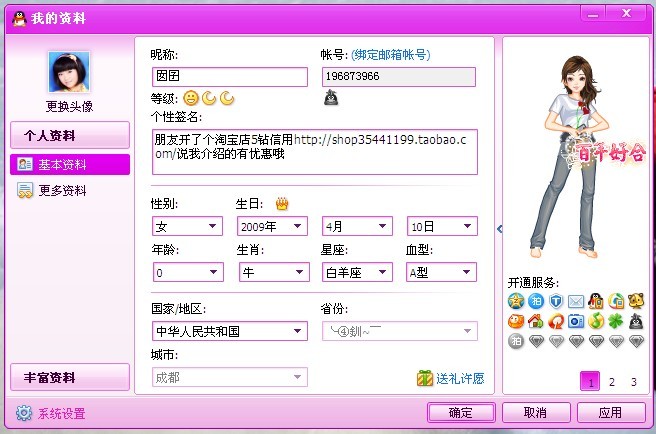The height and width of the screenshot is (434, 656).
Task: Click the 应用 apply button
Action: (x=611, y=413)
